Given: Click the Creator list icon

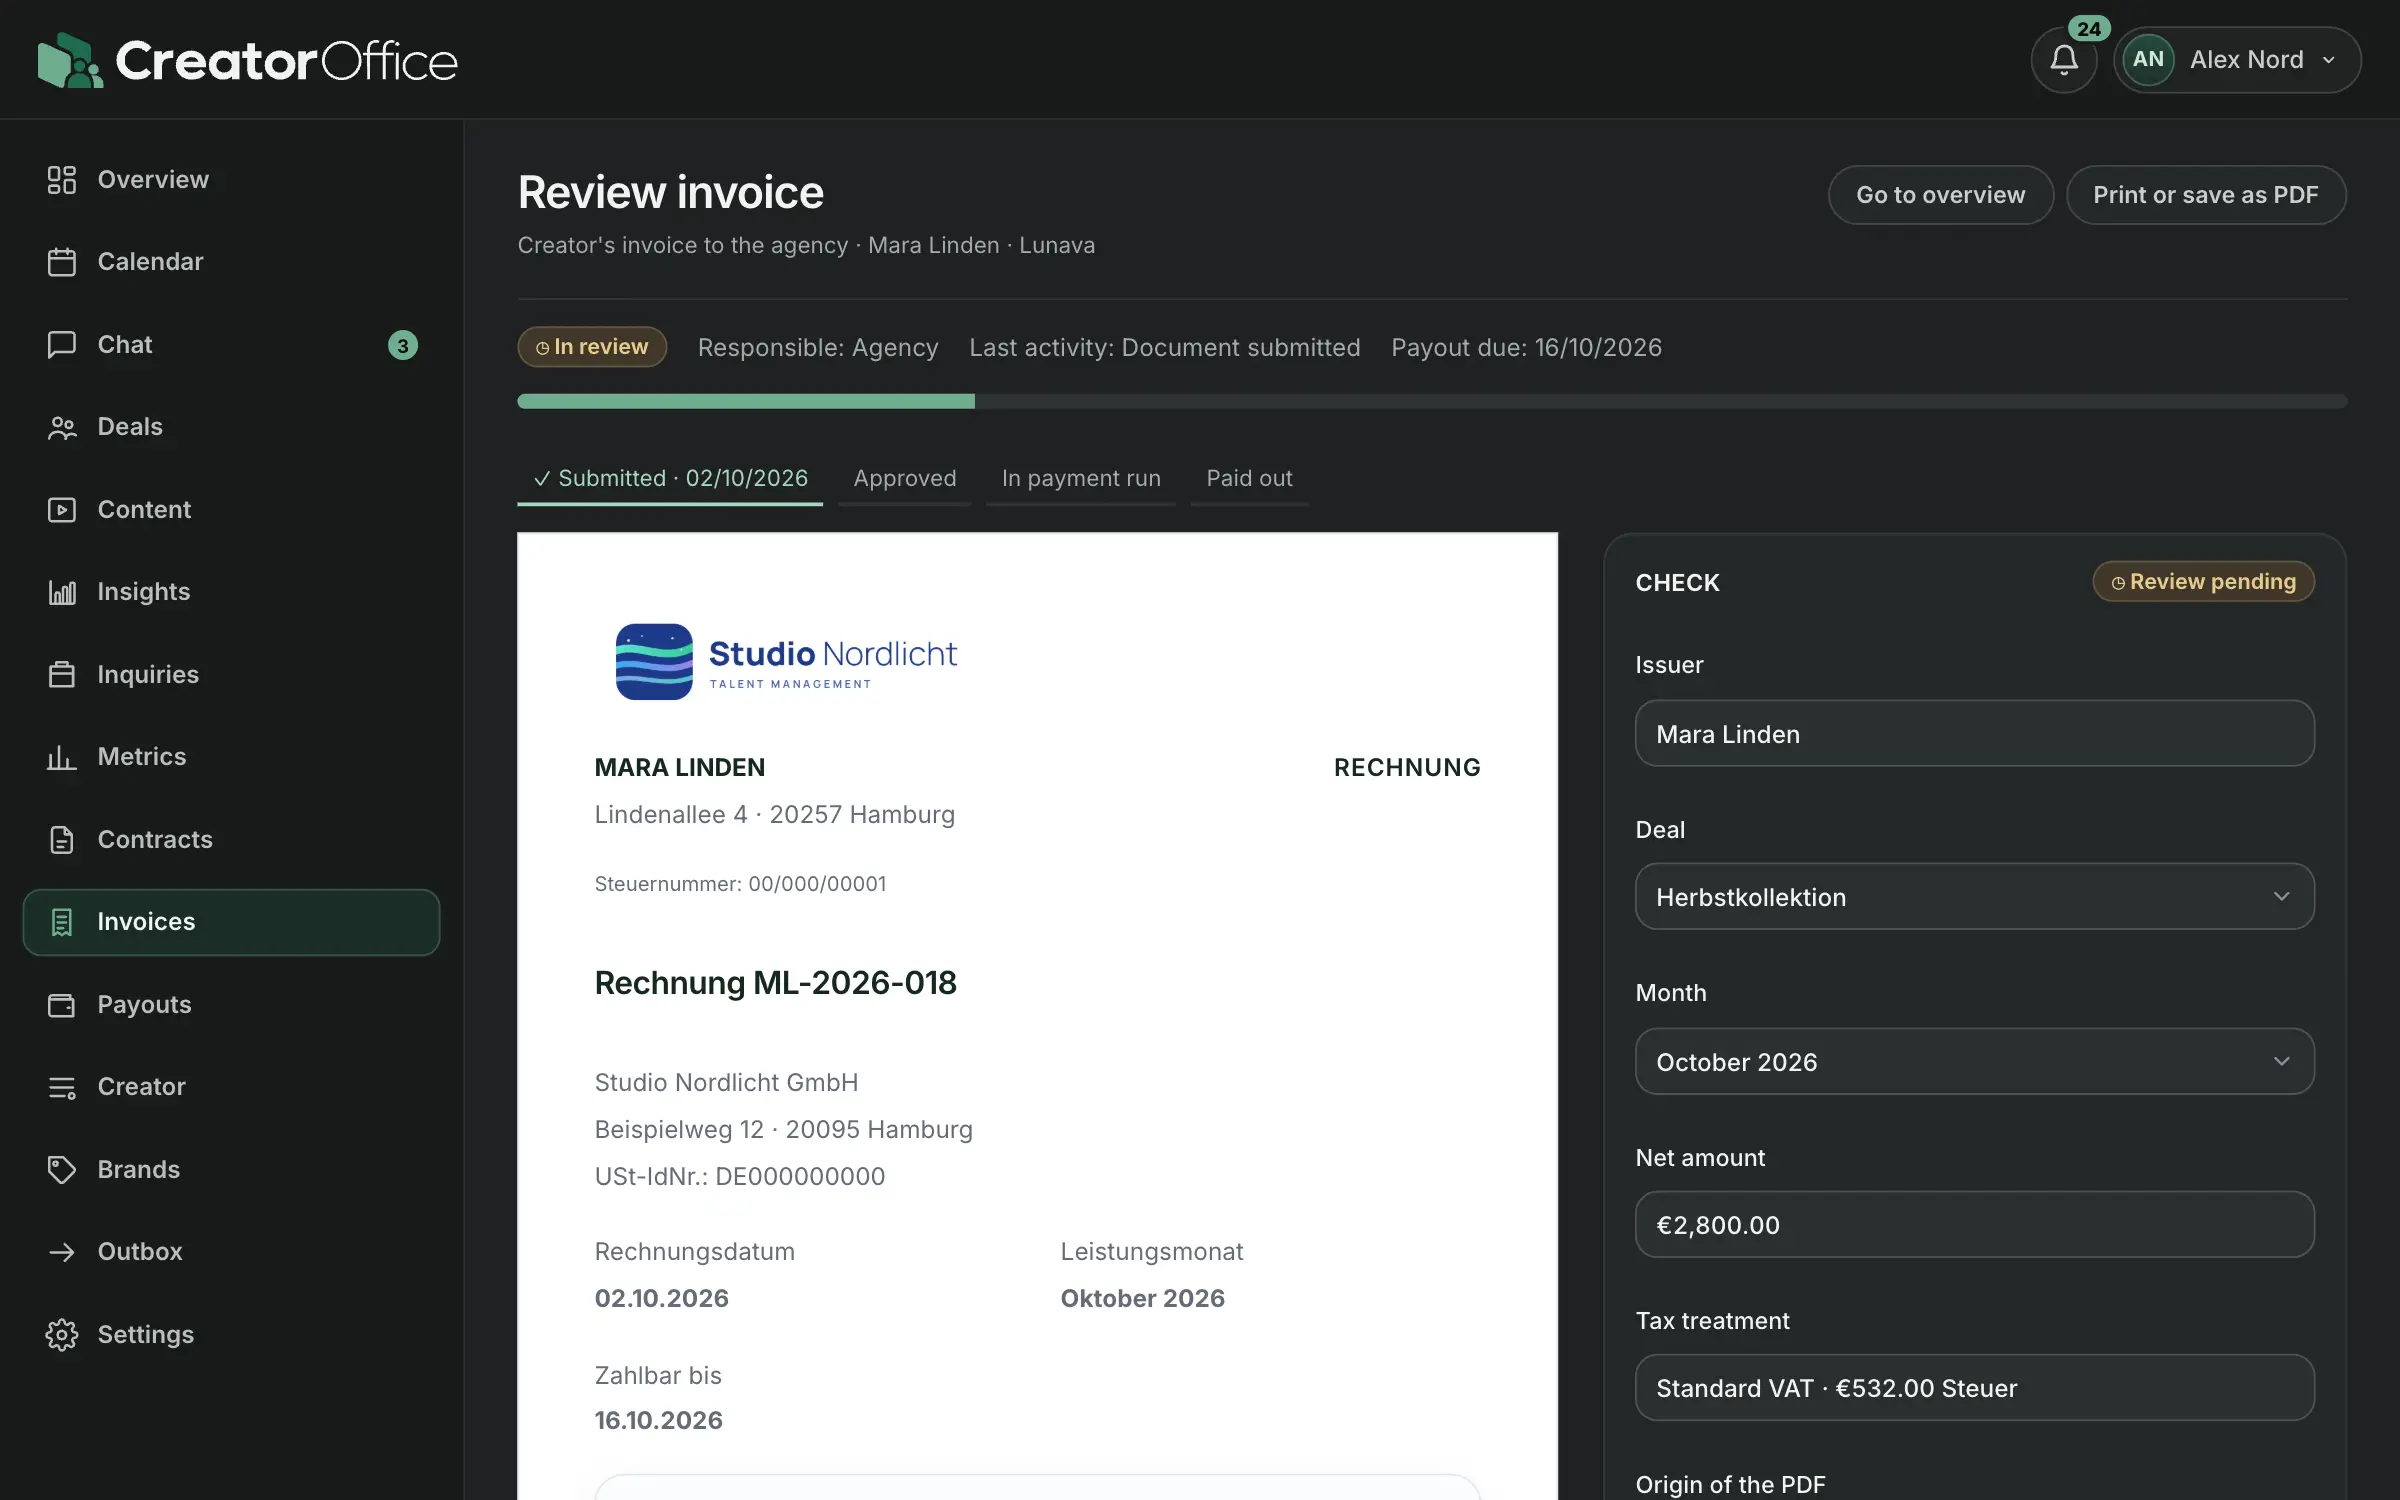Looking at the screenshot, I should [62, 1087].
